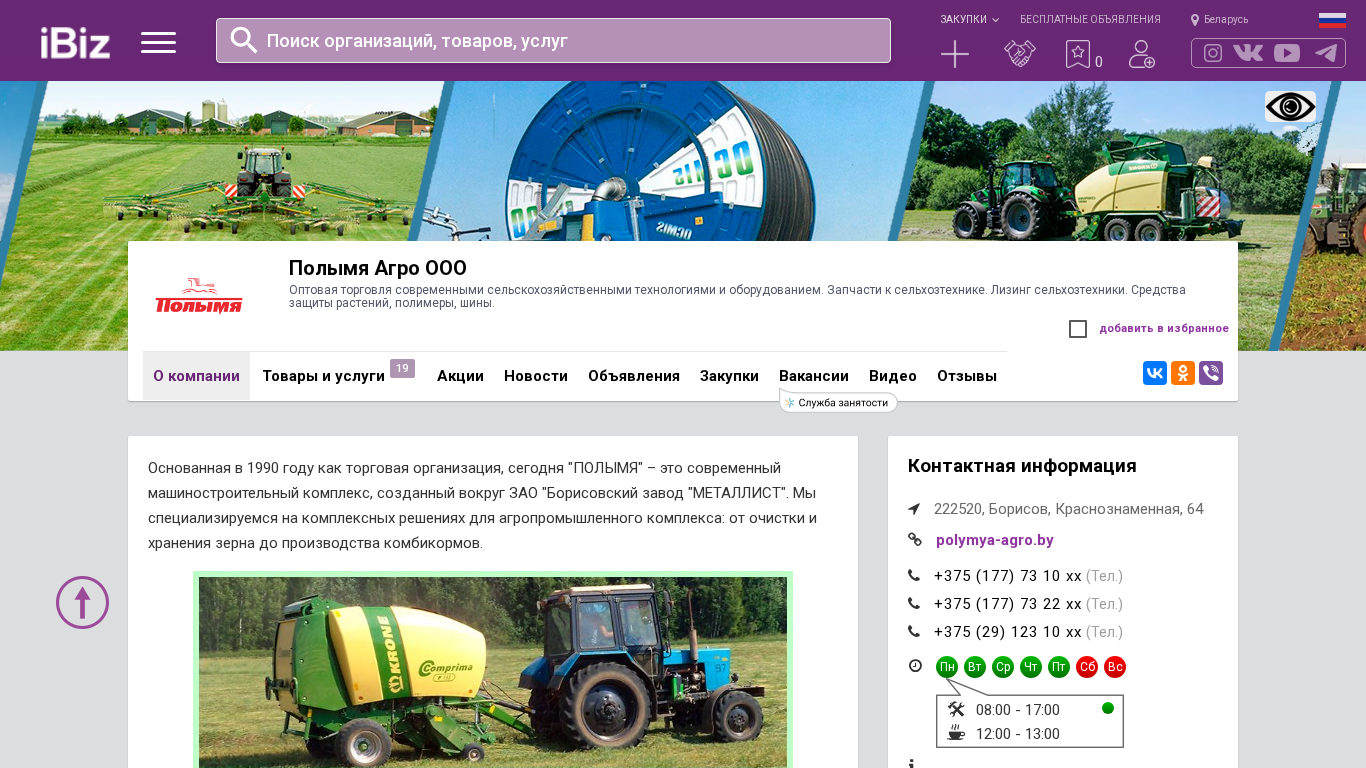Image resolution: width=1366 pixels, height=768 pixels.
Task: Click phone icon beside +375 (177) 73 22
Action: (x=914, y=604)
